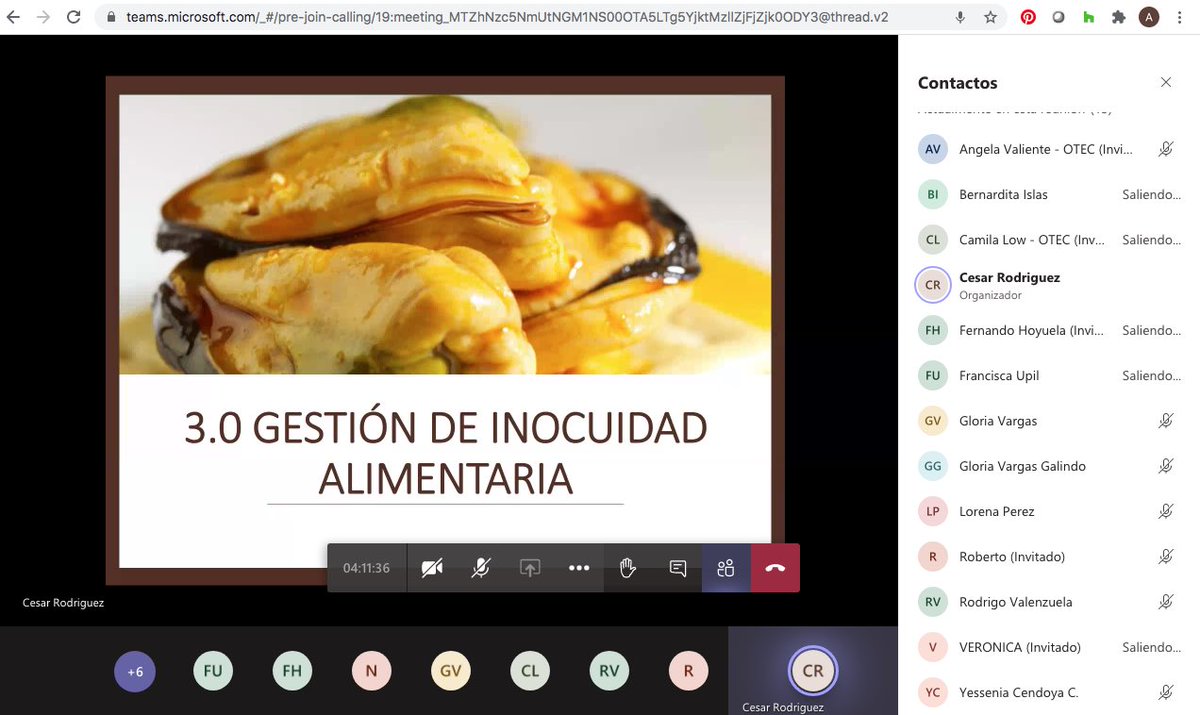Open the share screen tray
1200x715 pixels.
pyautogui.click(x=530, y=568)
